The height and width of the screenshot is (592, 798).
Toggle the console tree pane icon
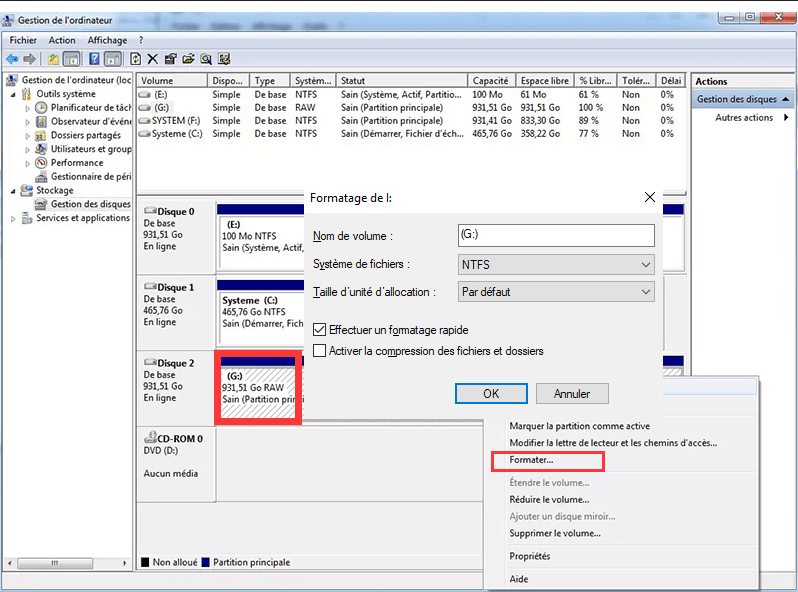pyautogui.click(x=72, y=59)
